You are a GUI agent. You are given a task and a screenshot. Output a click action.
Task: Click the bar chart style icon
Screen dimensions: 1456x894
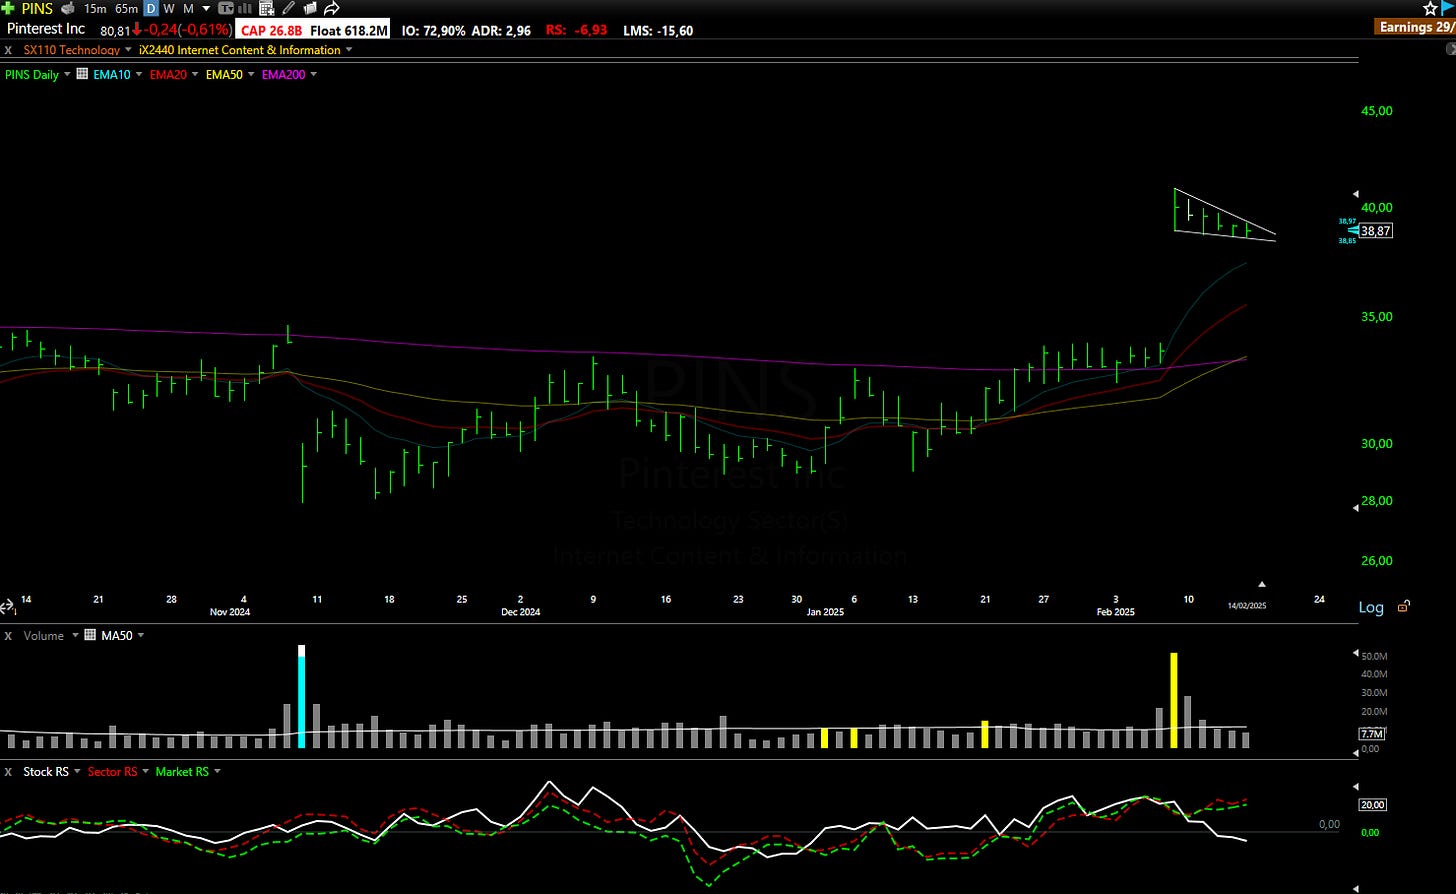point(245,8)
